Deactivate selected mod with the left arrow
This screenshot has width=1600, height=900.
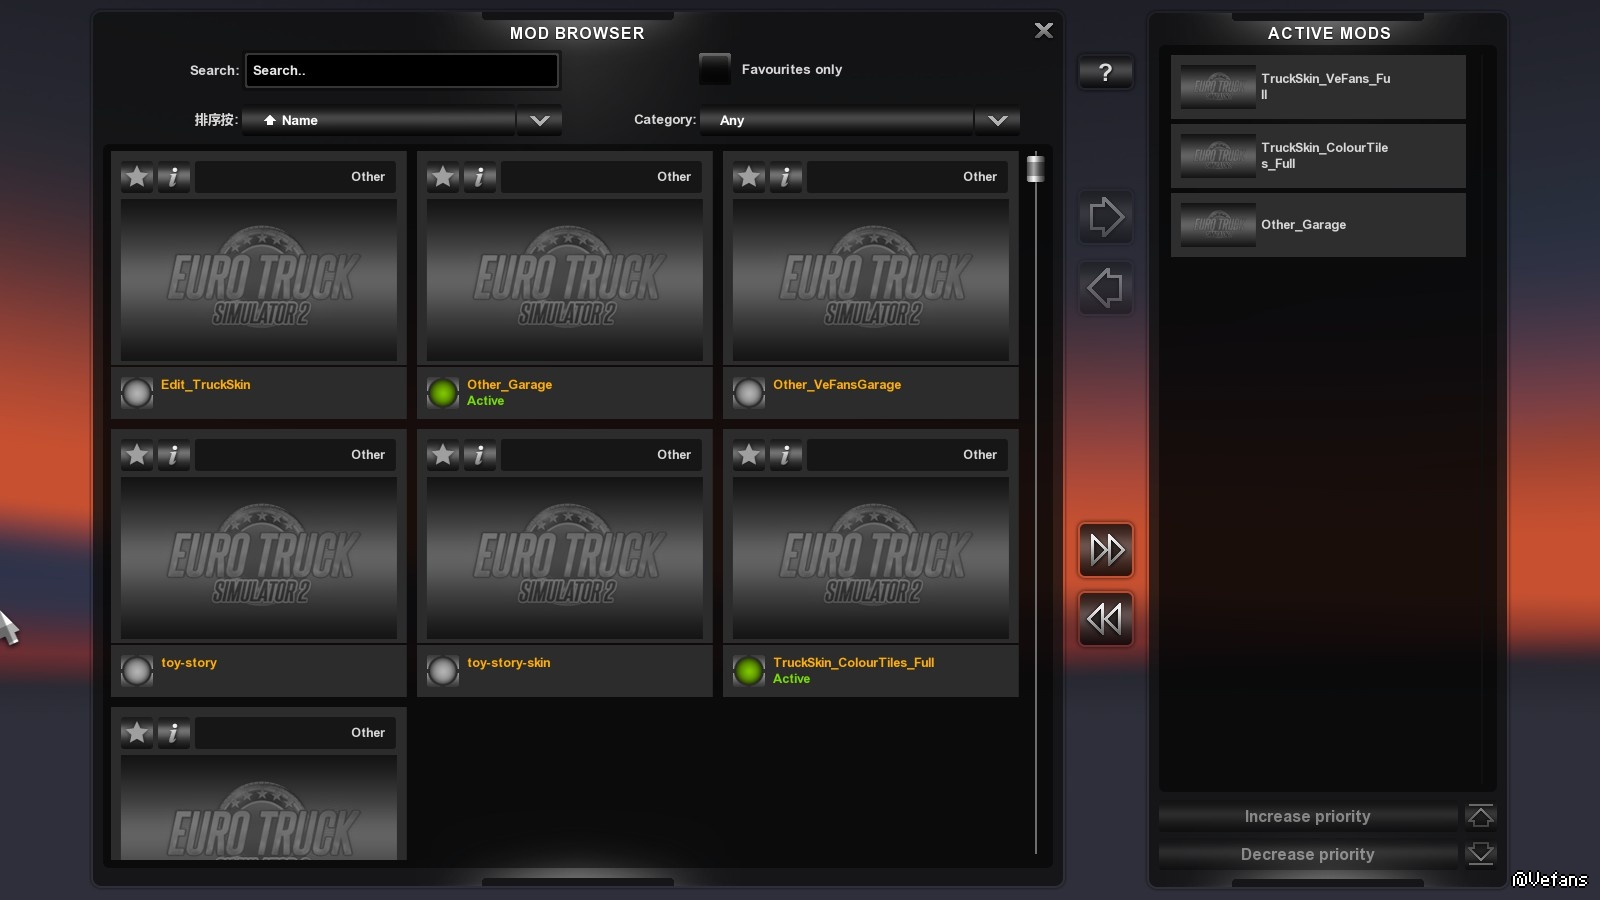1106,289
